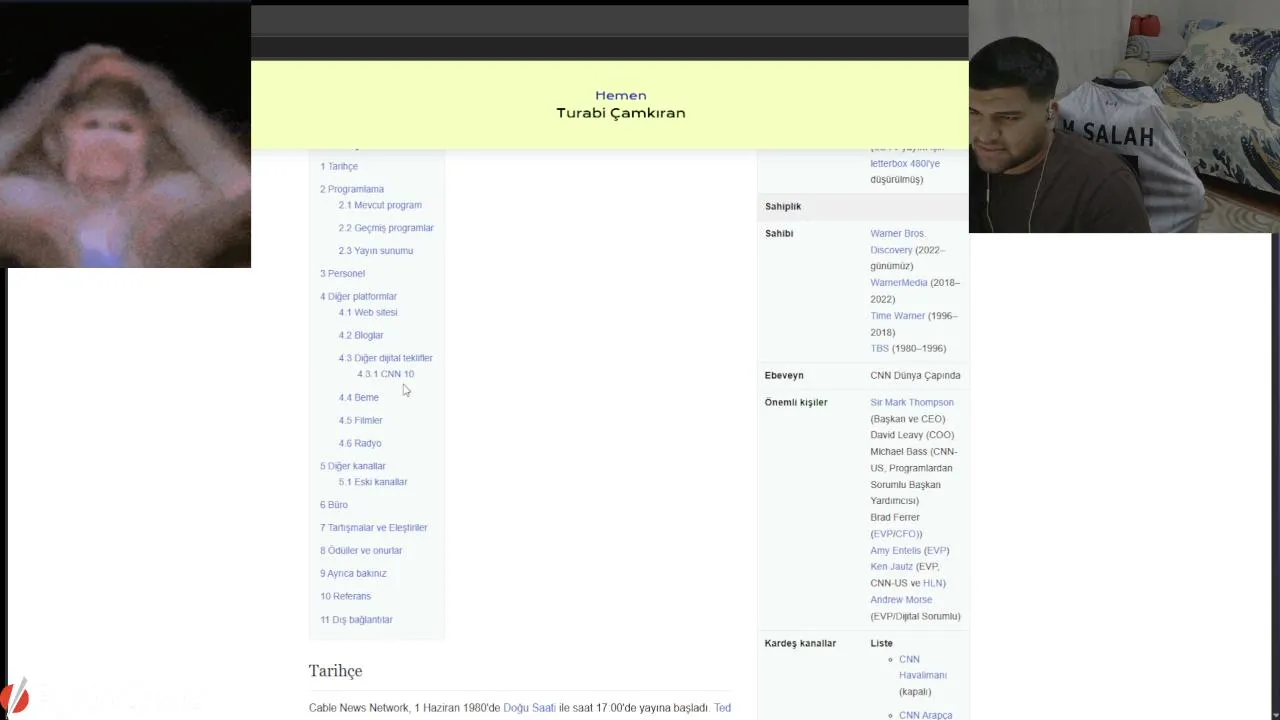Follow the TBS owner link
The width and height of the screenshot is (1280, 720).
(x=879, y=348)
